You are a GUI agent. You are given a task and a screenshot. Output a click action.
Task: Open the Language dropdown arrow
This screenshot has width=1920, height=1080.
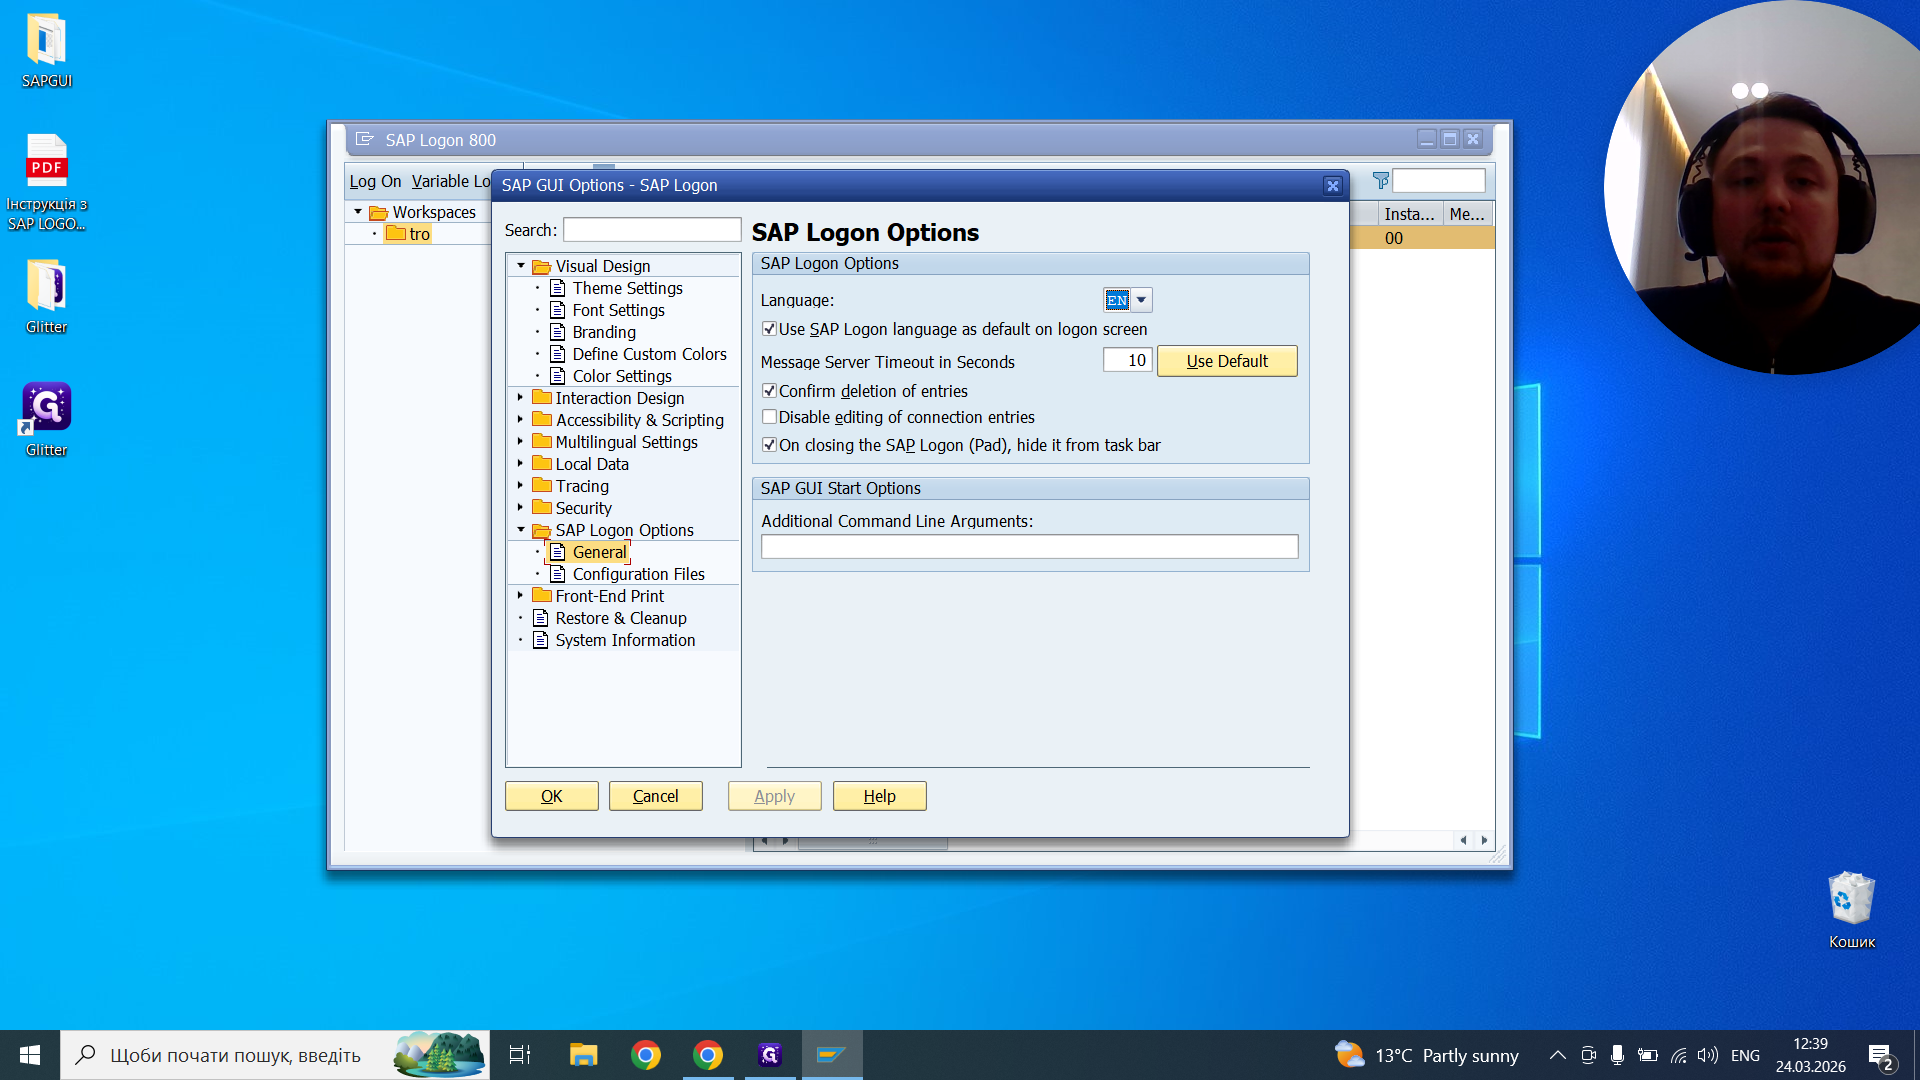coord(1141,300)
